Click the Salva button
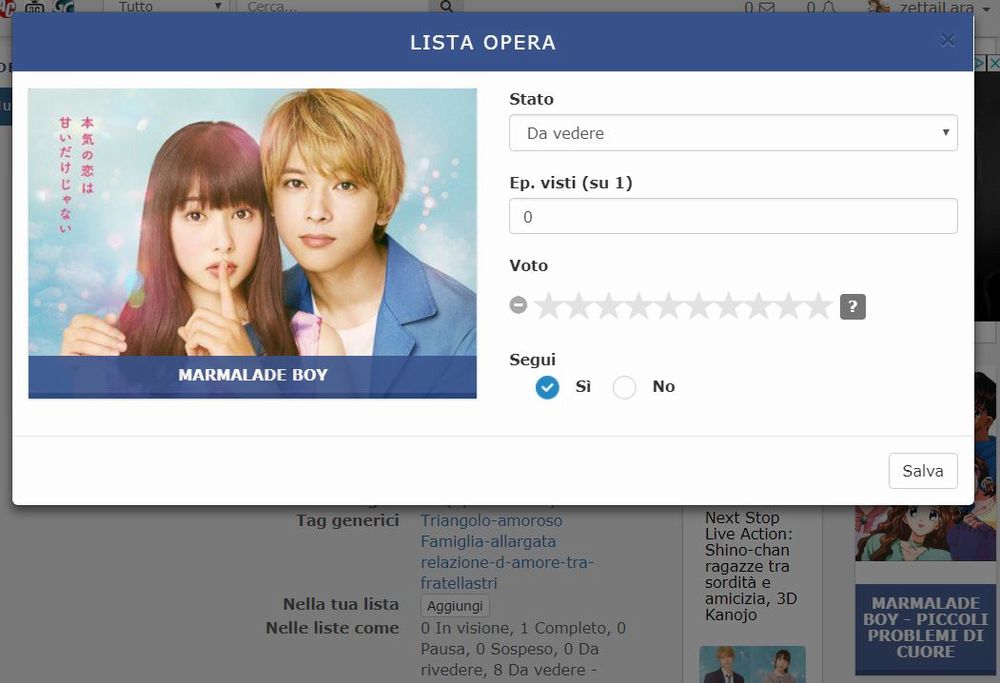 [x=923, y=471]
